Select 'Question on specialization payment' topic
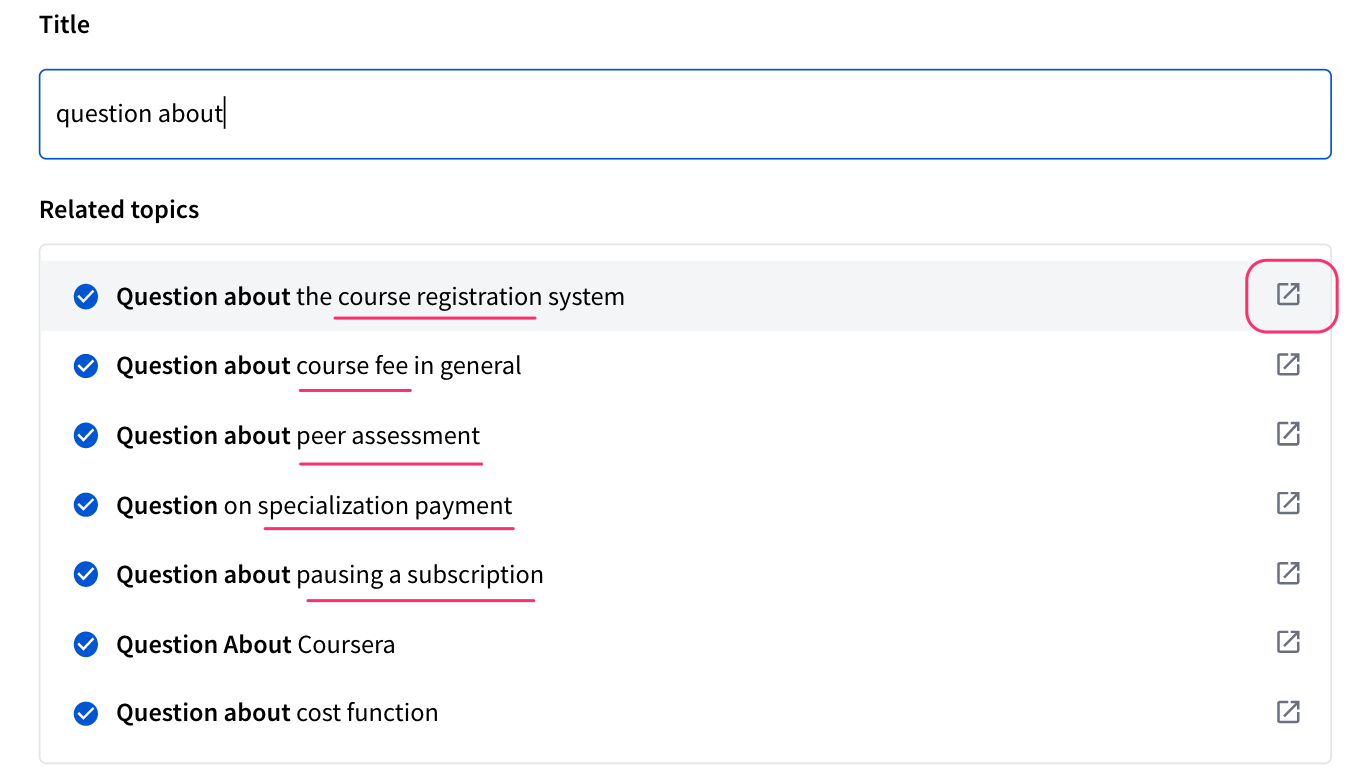1367x782 pixels. pos(314,506)
